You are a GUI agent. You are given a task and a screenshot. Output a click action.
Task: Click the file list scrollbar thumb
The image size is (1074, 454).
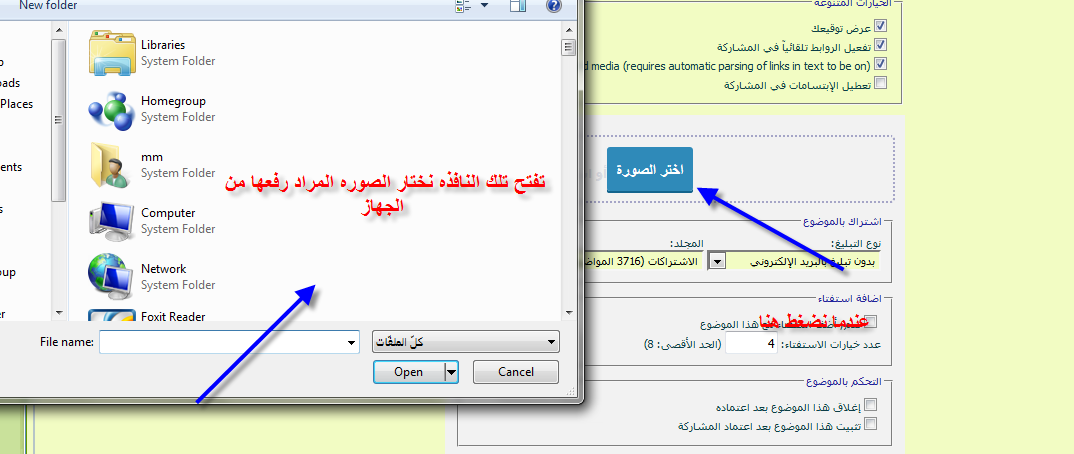coord(567,47)
